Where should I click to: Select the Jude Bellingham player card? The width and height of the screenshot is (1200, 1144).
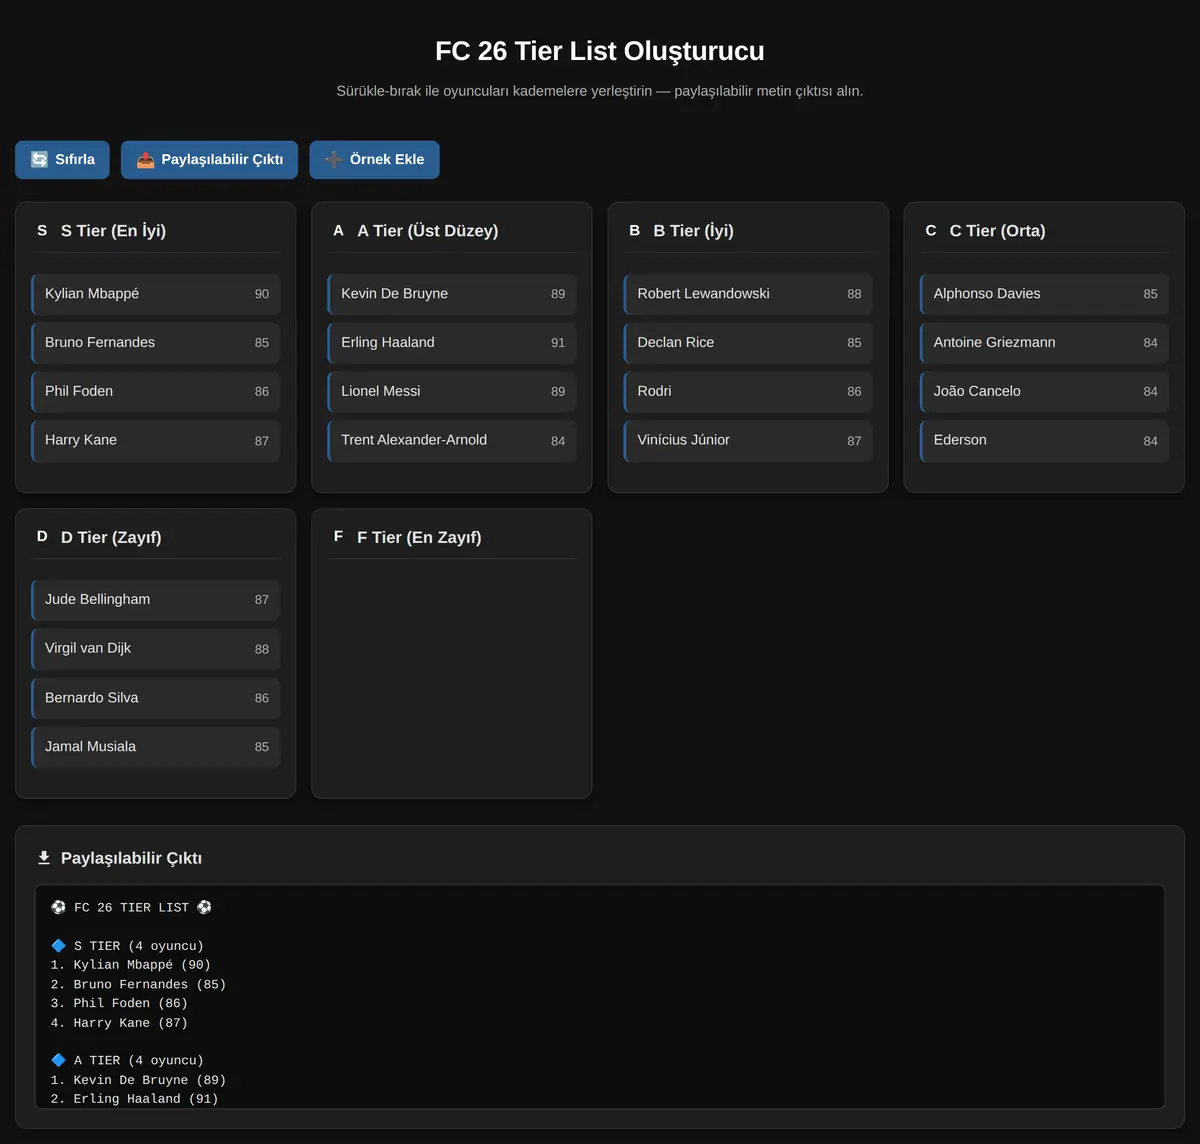pyautogui.click(x=156, y=600)
